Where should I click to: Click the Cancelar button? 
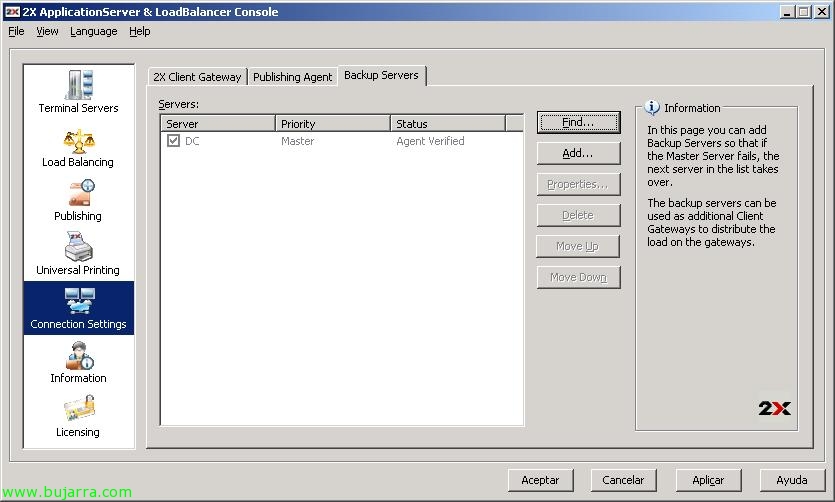pyautogui.click(x=624, y=480)
